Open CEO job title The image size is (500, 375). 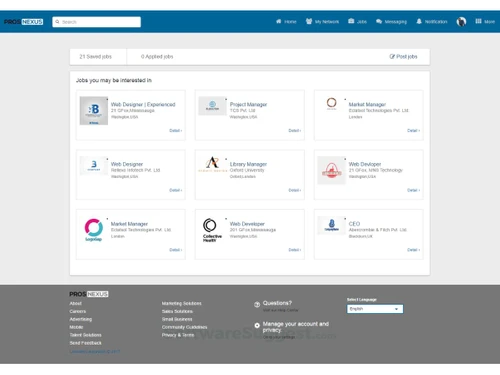(354, 224)
